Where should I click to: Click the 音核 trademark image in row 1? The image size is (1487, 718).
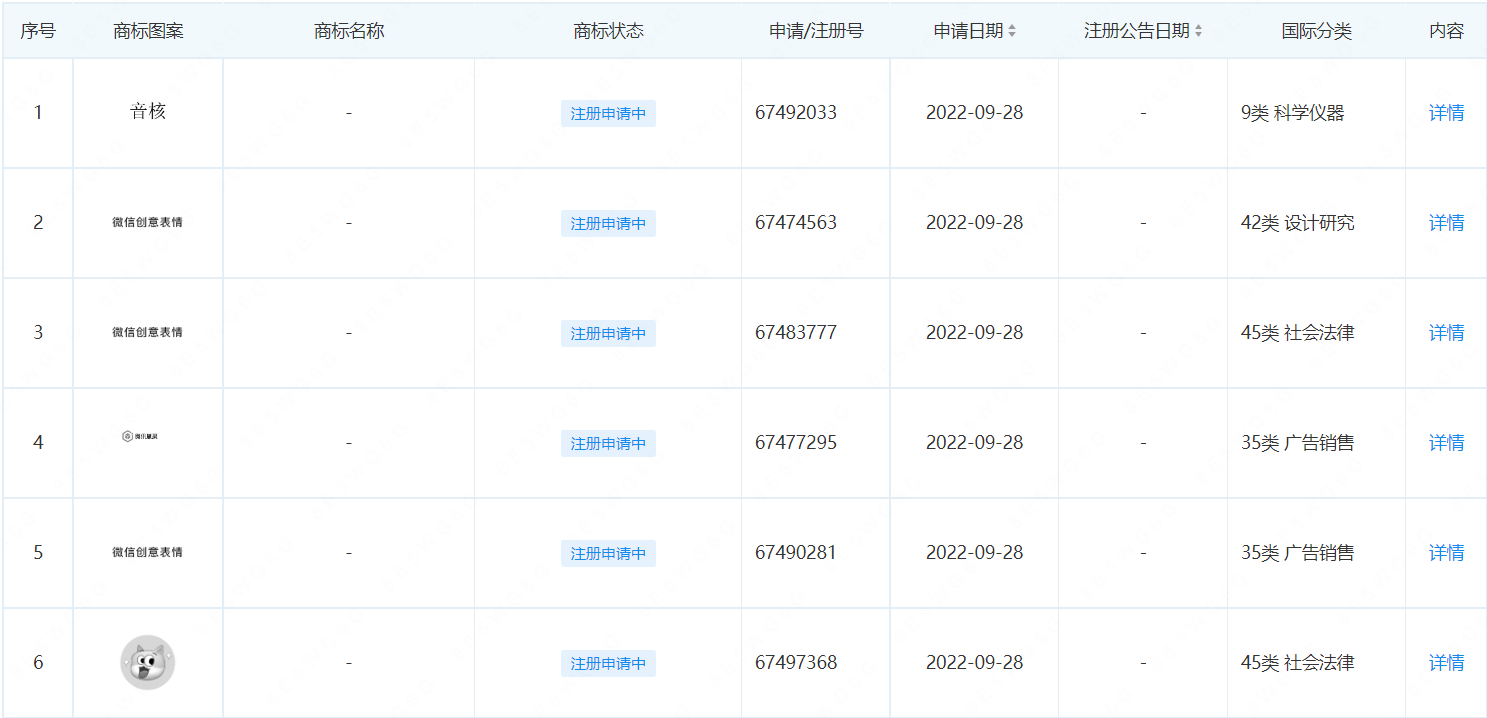[148, 112]
